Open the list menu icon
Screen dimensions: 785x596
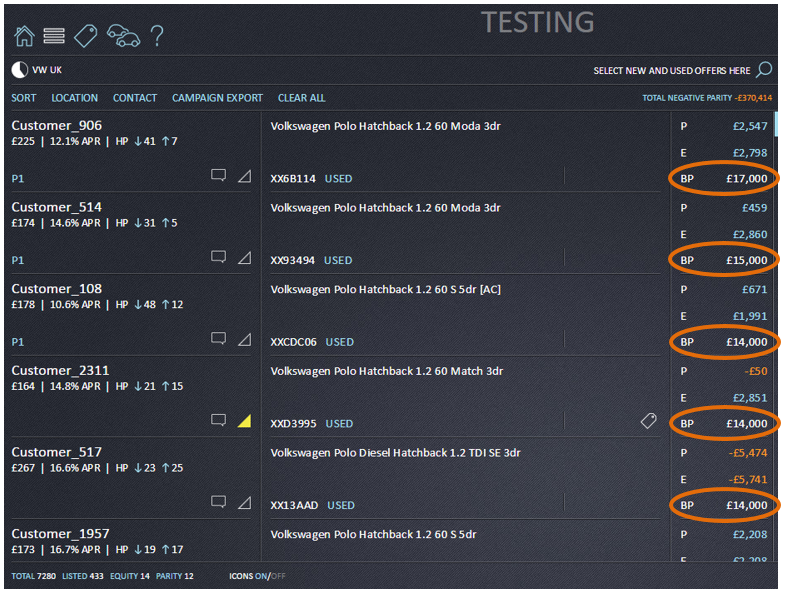tap(54, 36)
